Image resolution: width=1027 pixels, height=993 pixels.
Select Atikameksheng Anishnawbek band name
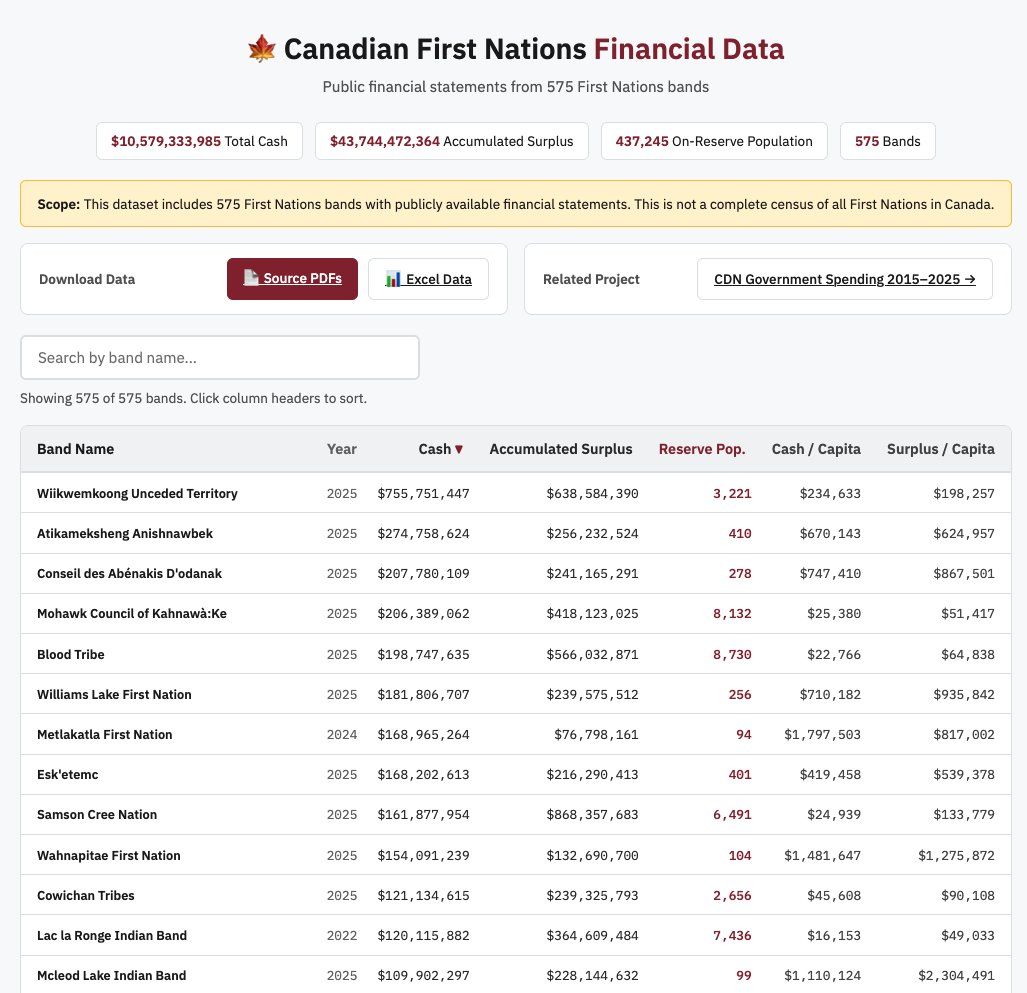(x=124, y=533)
